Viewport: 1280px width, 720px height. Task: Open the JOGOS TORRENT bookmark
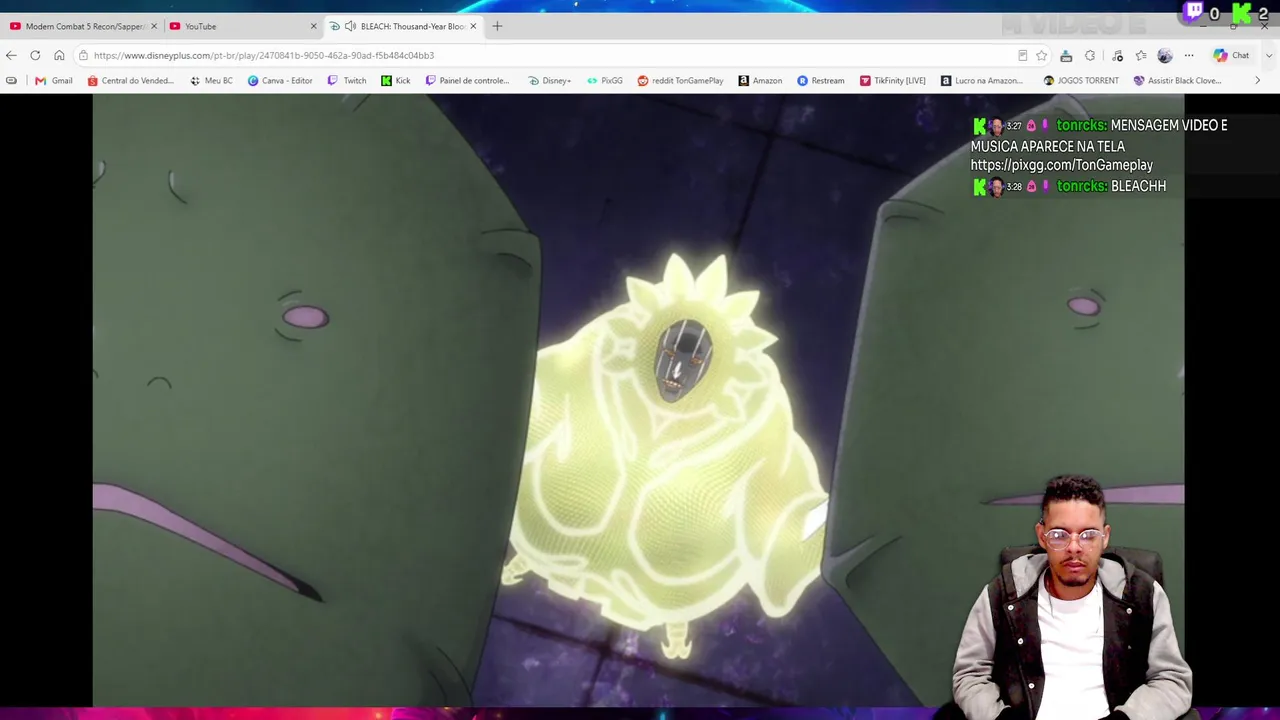point(1081,80)
